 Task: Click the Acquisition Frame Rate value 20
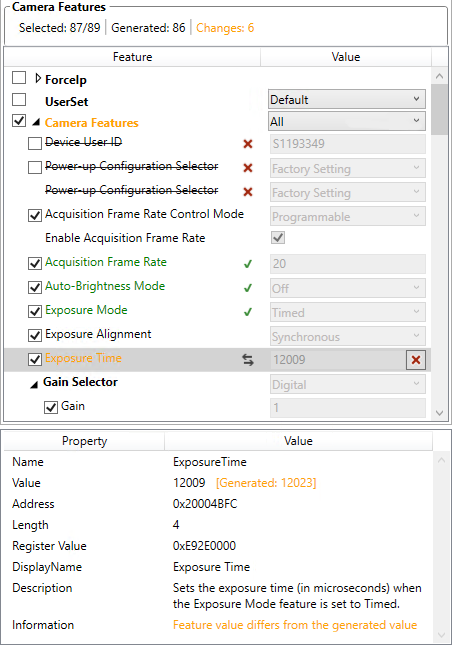pos(348,264)
